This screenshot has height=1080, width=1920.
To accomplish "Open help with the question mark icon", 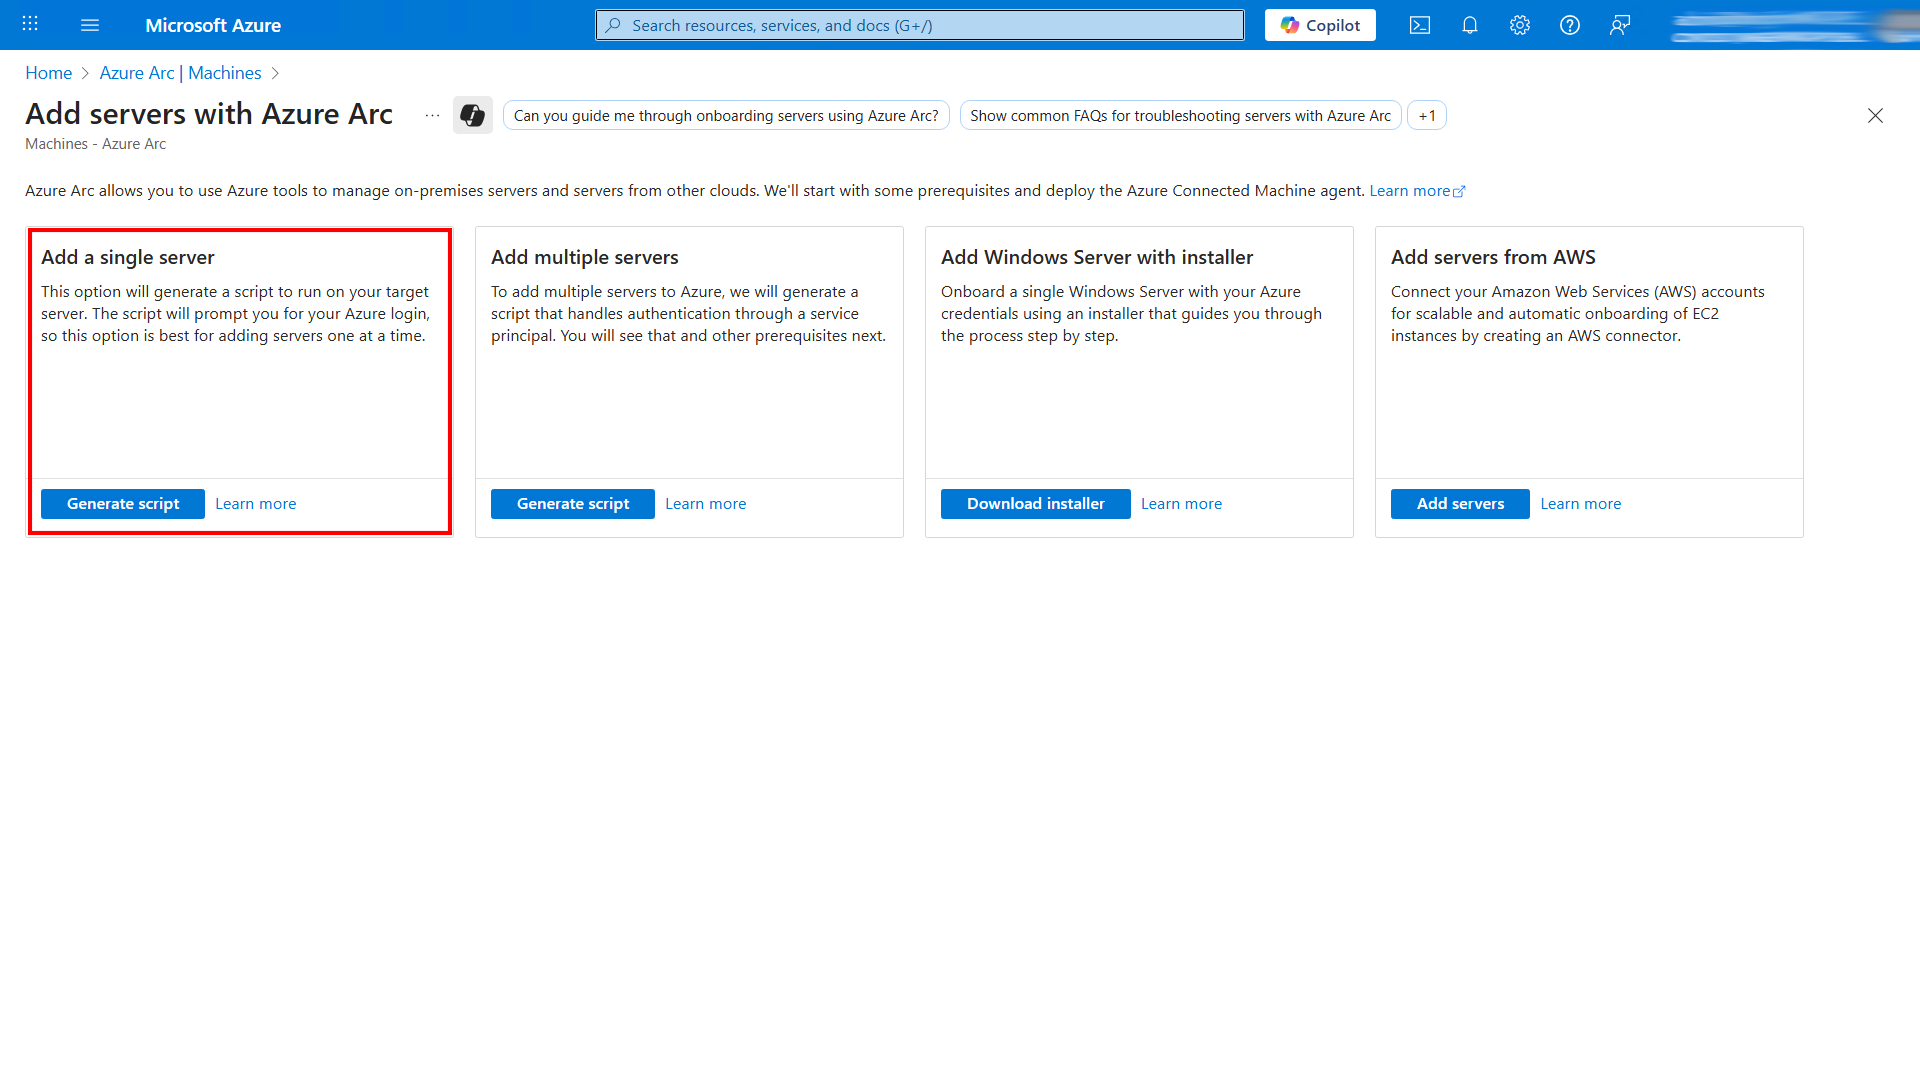I will click(x=1569, y=25).
